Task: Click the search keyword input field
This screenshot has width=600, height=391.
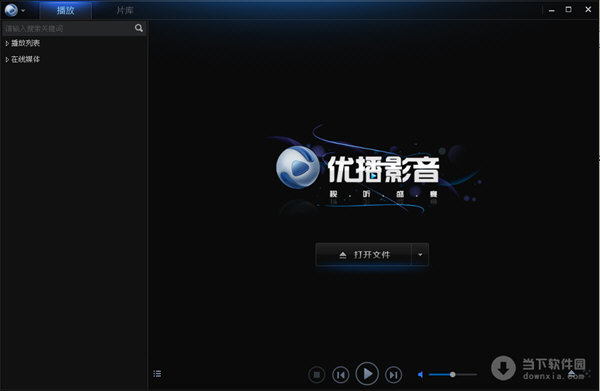Action: click(68, 28)
